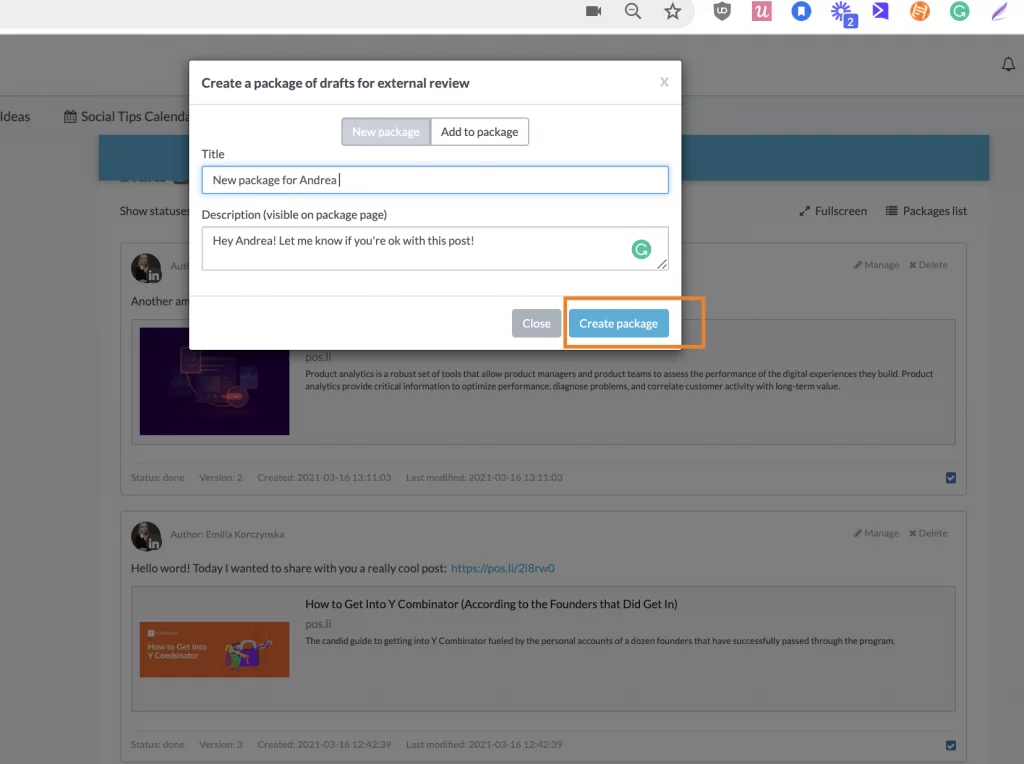Click 'Version: 3' status text

[x=221, y=744]
